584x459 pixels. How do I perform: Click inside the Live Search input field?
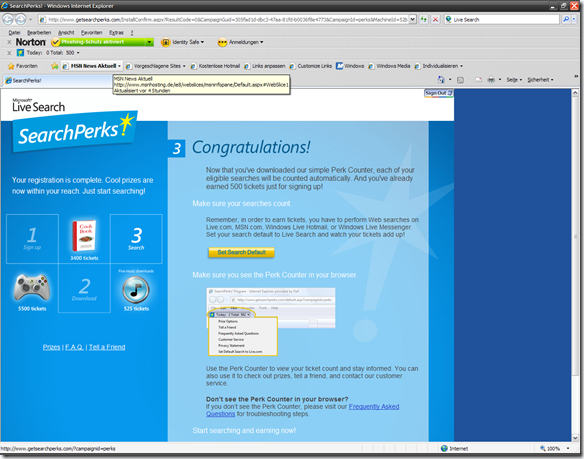point(505,19)
